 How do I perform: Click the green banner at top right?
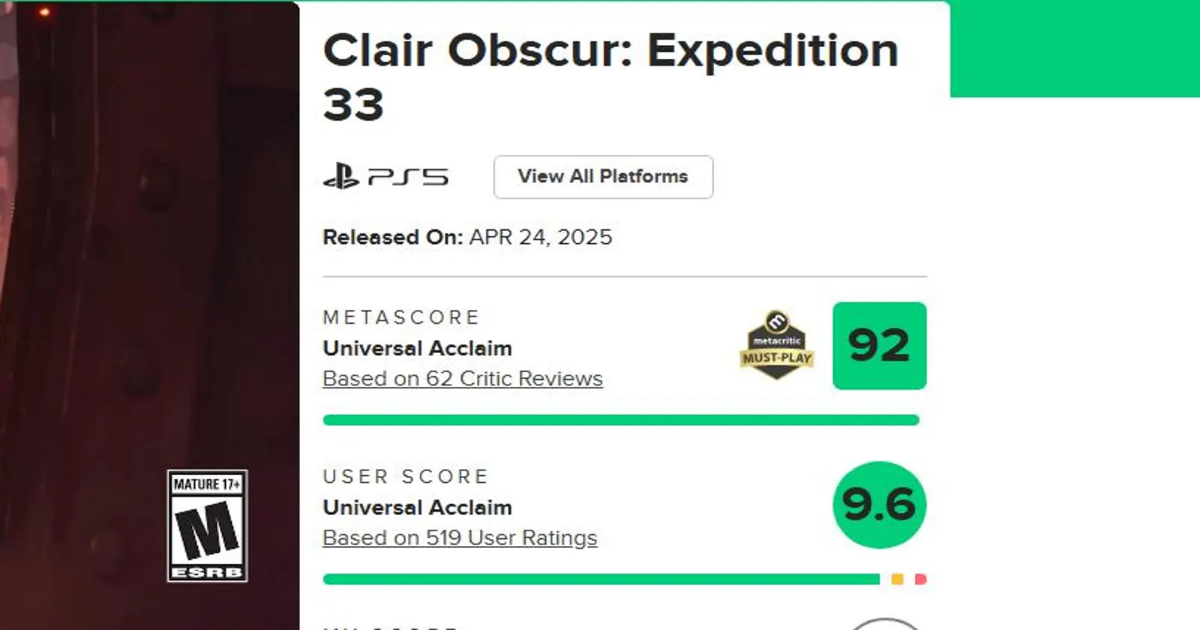(x=1075, y=48)
